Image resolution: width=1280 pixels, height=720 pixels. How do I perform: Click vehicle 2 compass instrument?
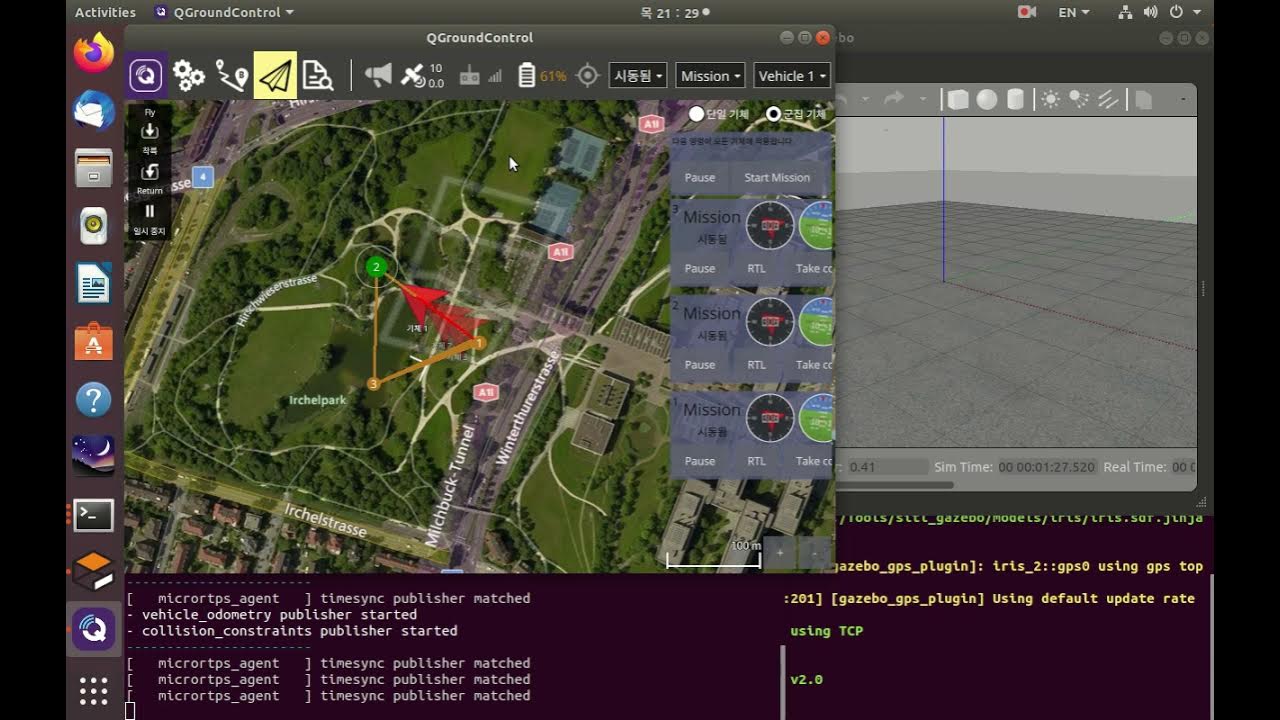[x=770, y=321]
